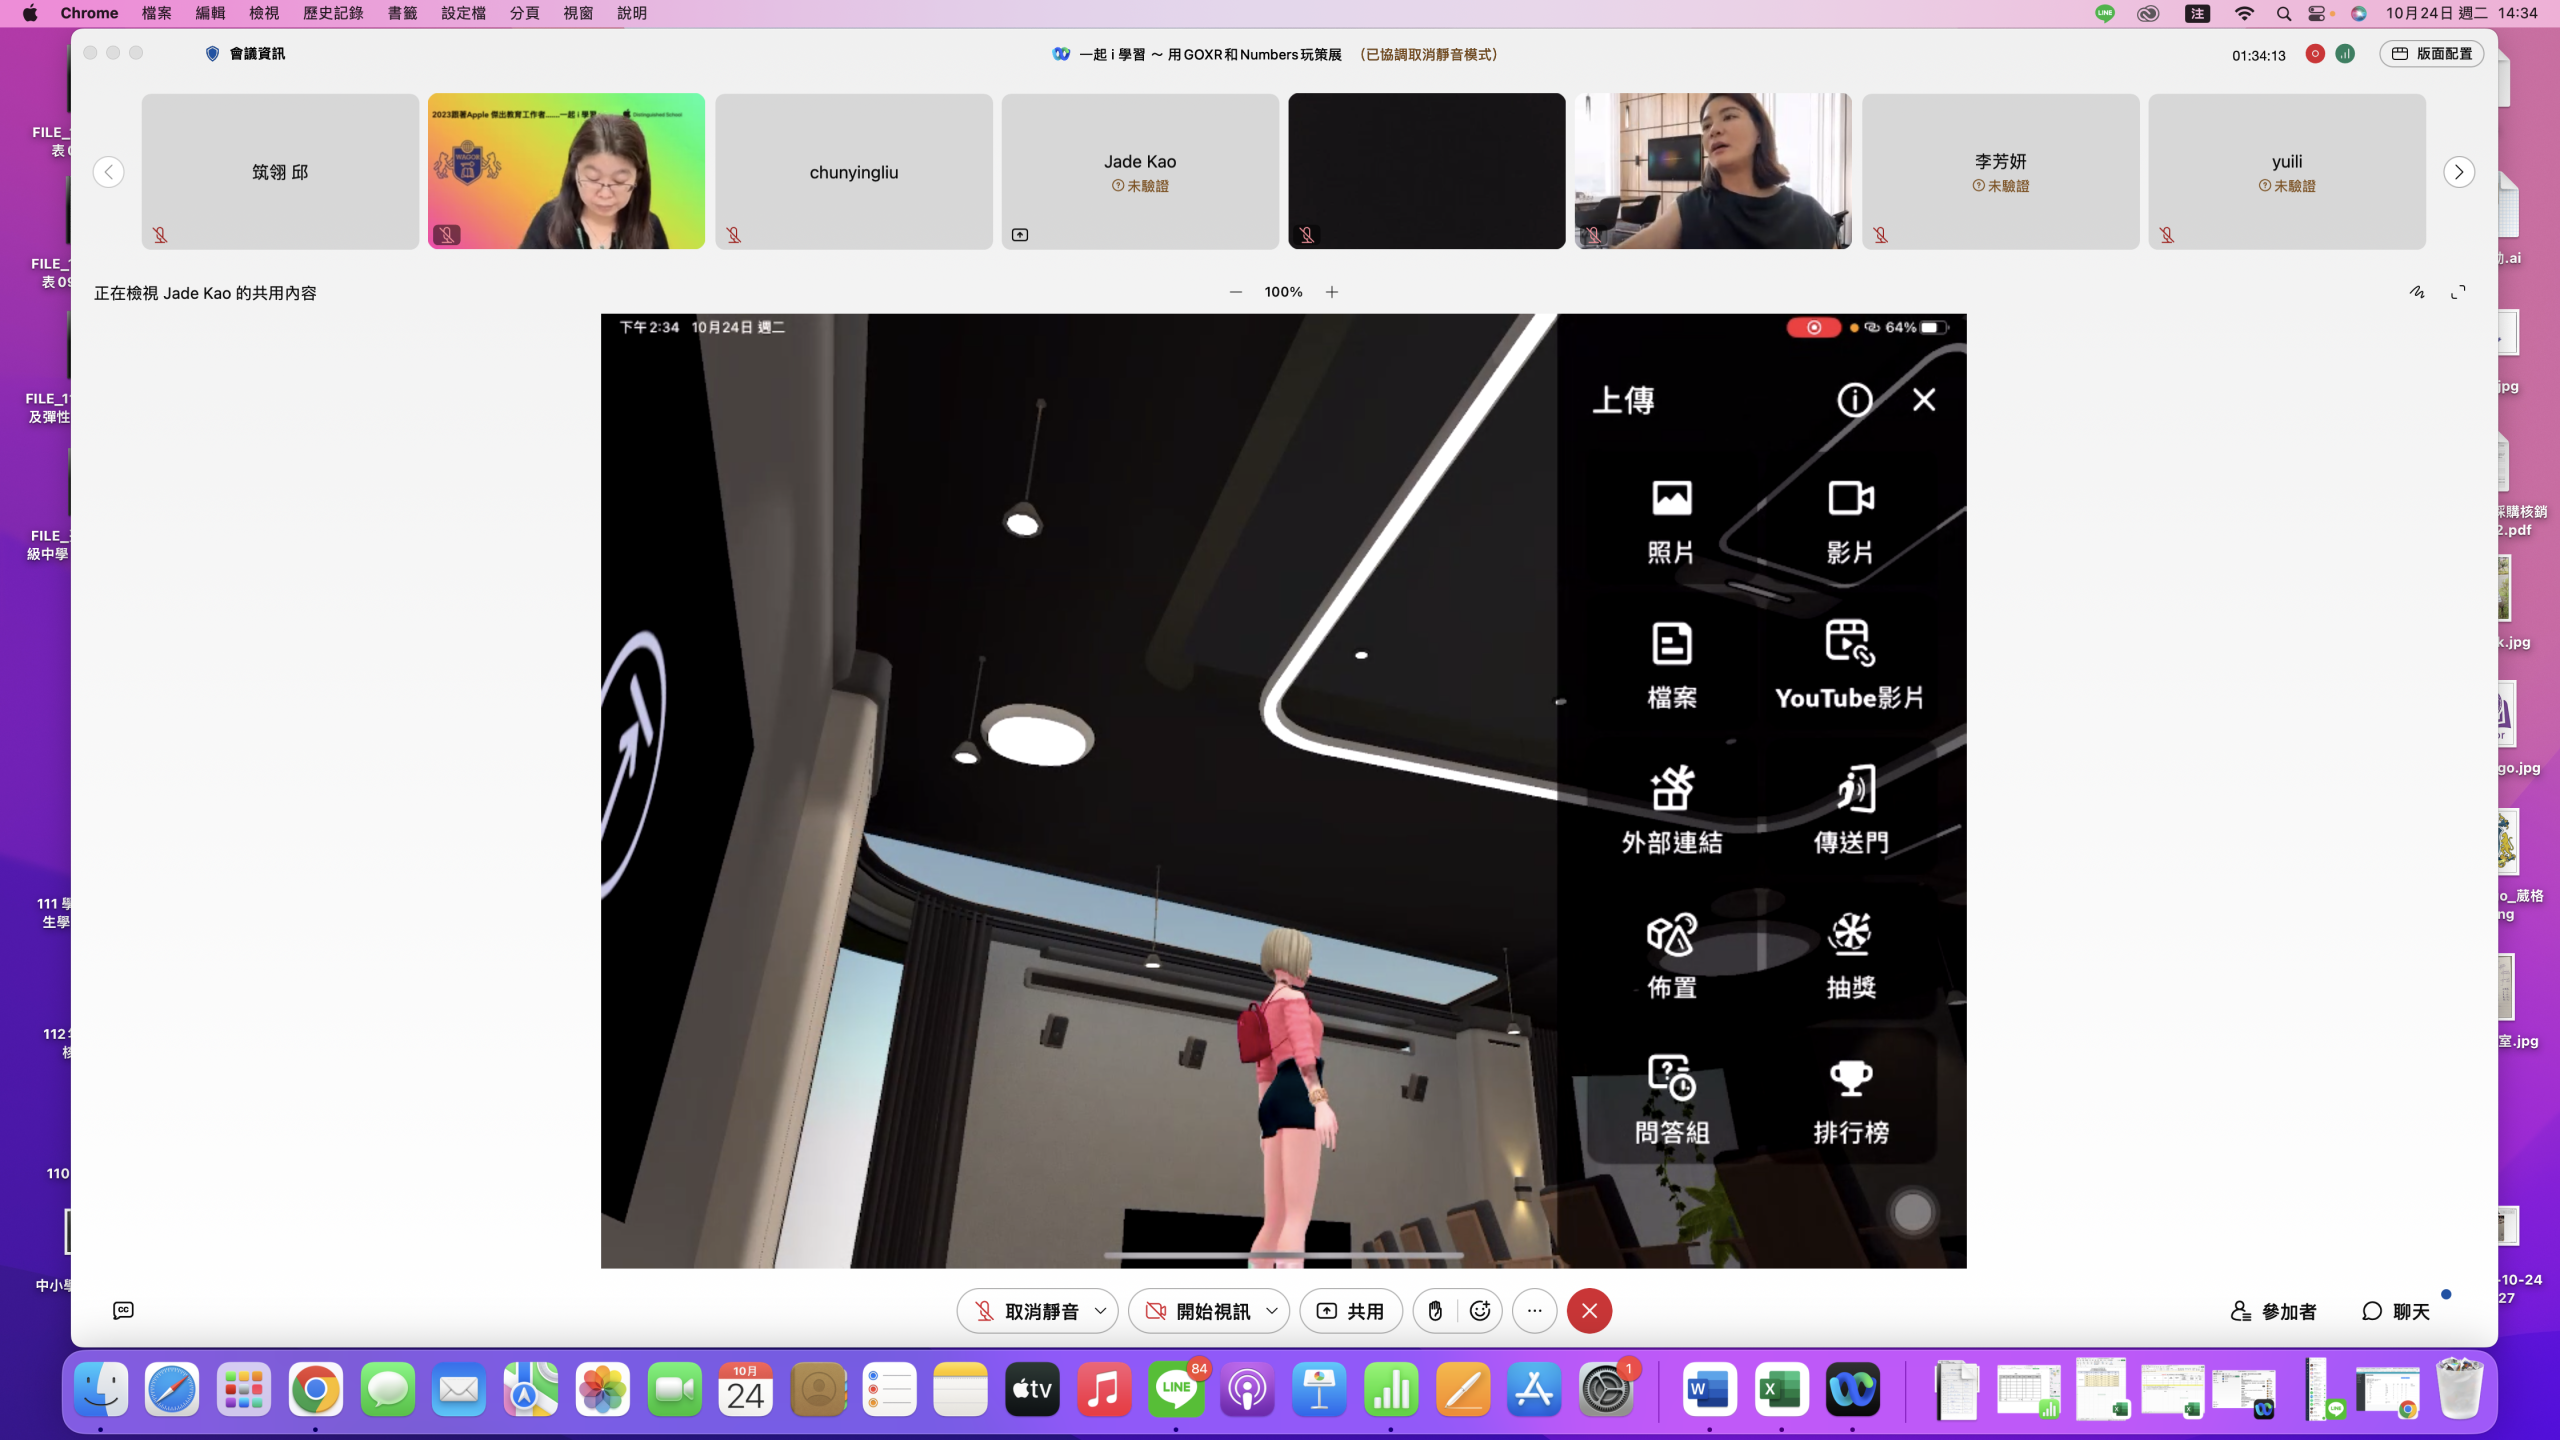Expand video options arrow beside 開始視訊

click(x=1272, y=1311)
